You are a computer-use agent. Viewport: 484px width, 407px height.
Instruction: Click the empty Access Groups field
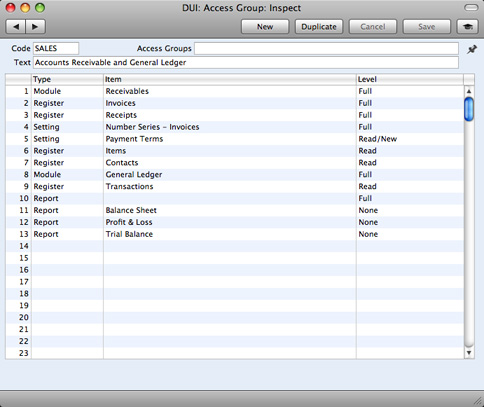point(326,48)
